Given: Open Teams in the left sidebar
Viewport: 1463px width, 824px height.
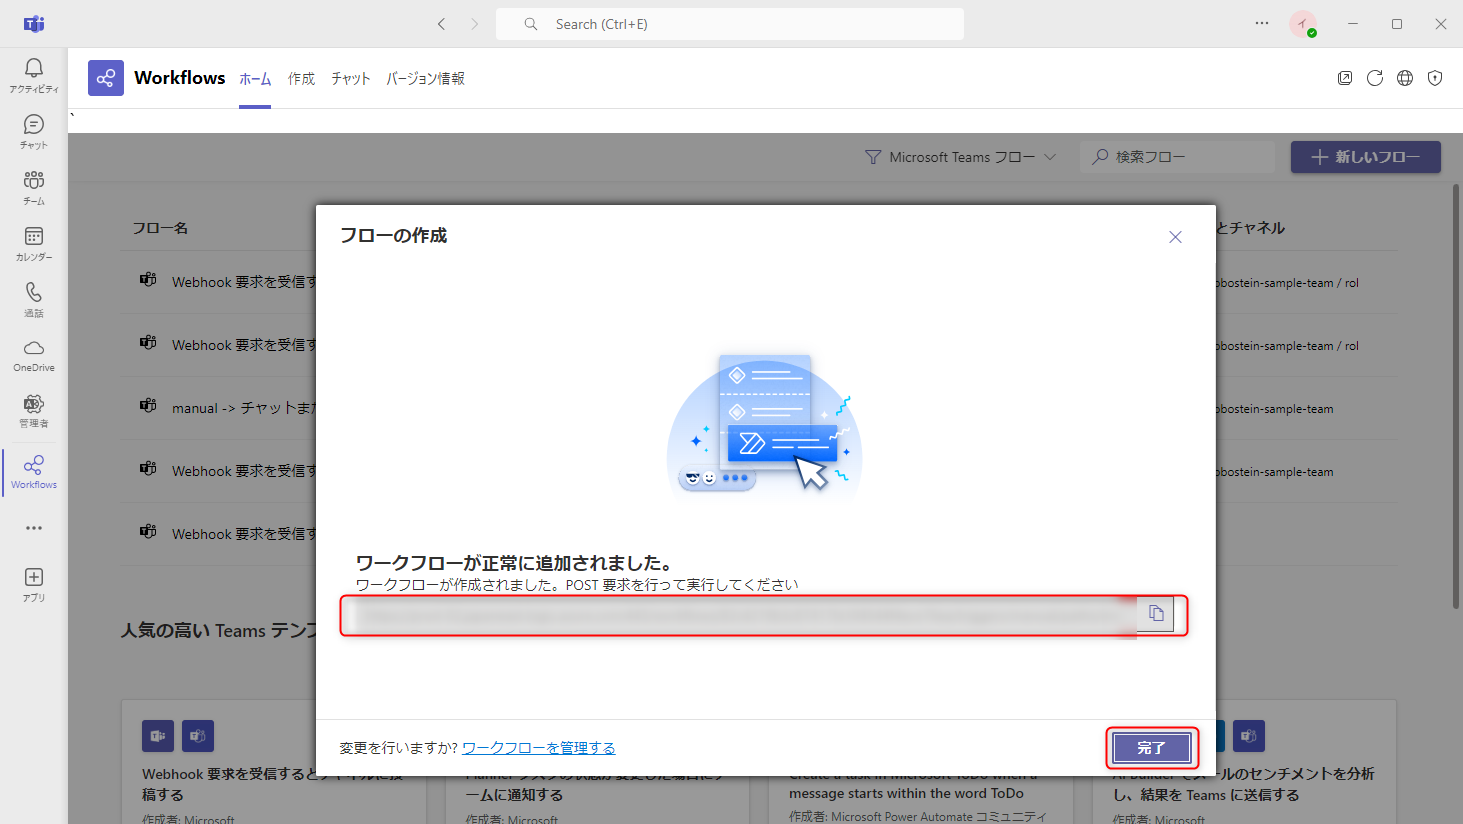Looking at the screenshot, I should 34,187.
